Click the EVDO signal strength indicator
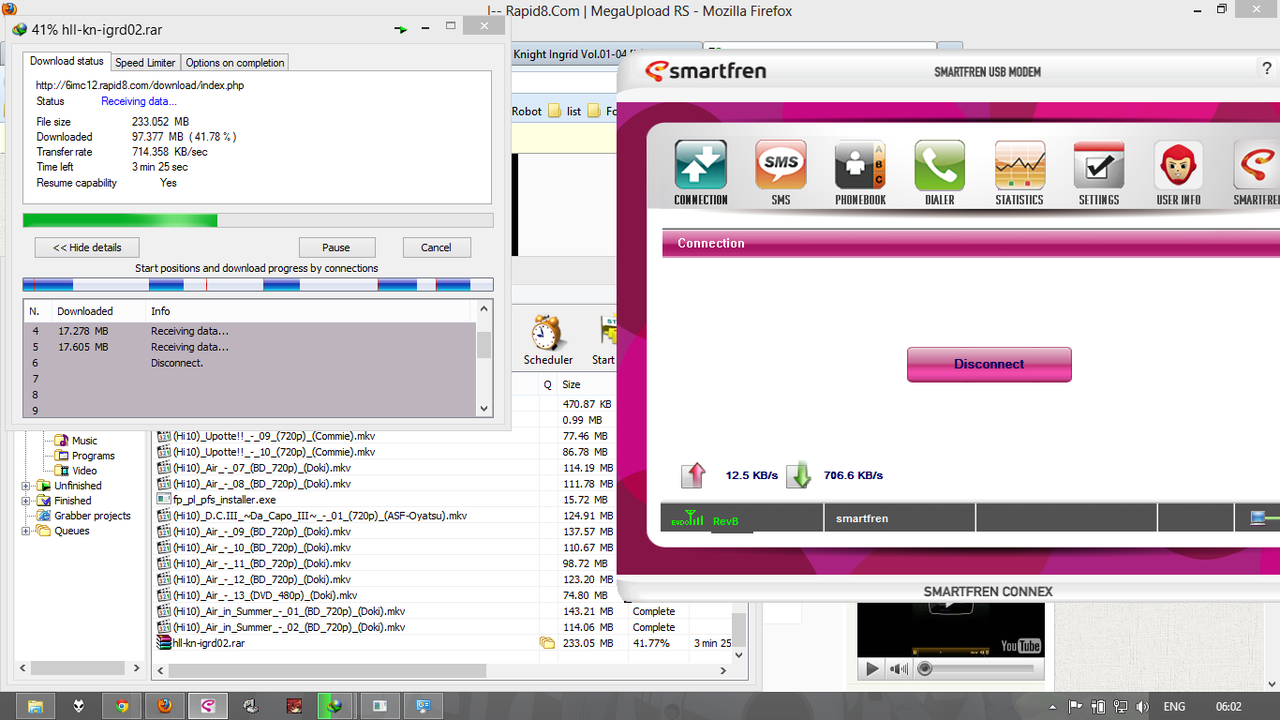 point(687,519)
